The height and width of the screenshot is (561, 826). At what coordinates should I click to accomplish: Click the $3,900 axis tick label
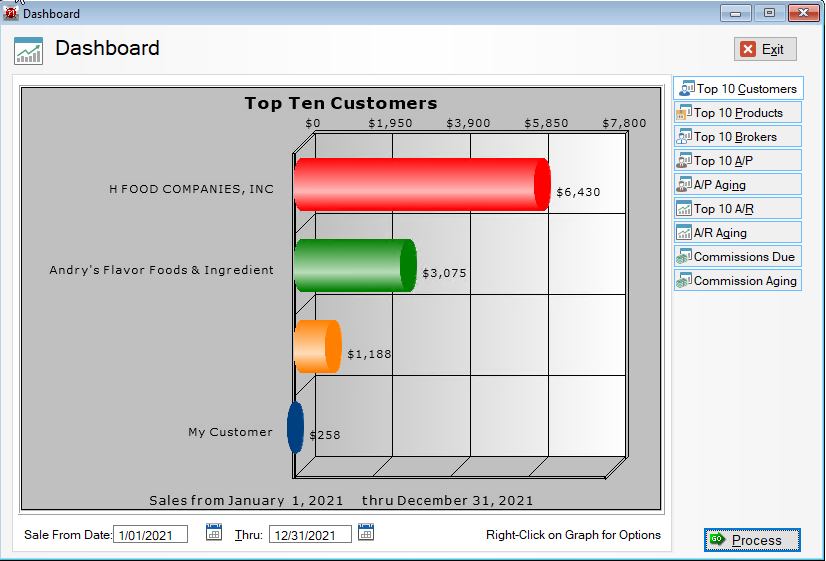(468, 123)
